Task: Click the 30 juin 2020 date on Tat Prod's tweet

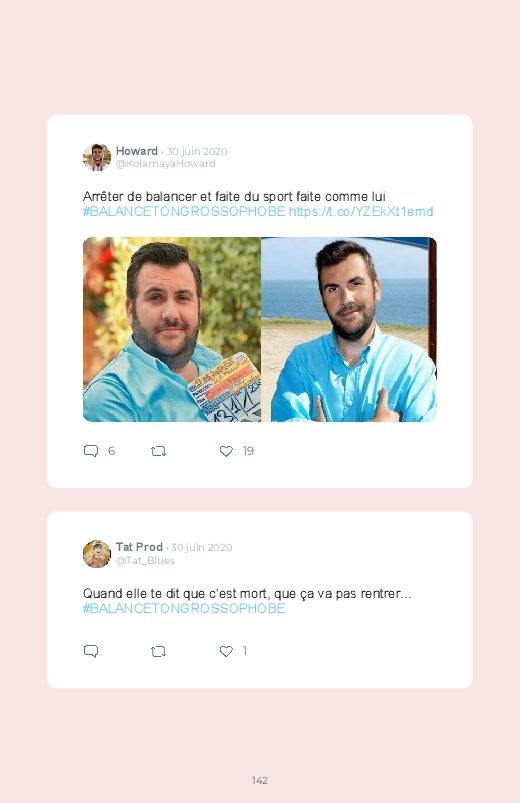Action: 201,547
